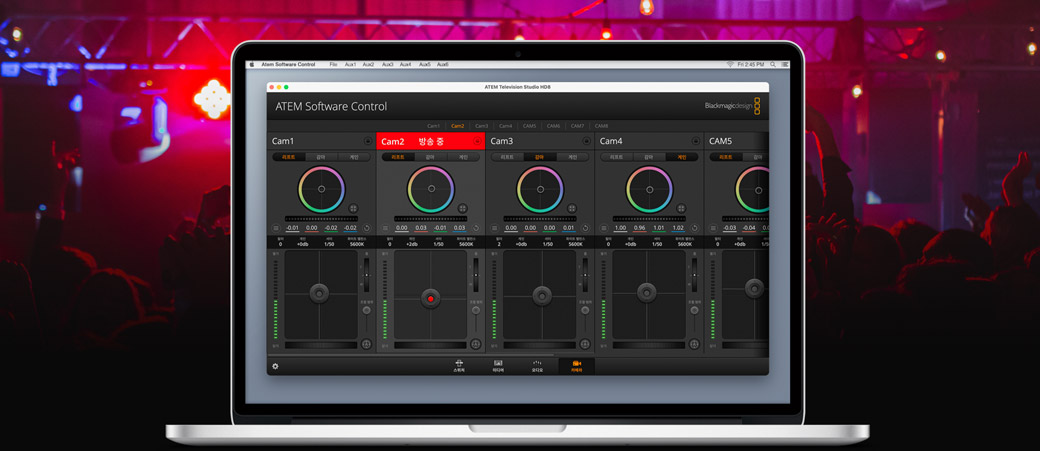Screen dimensions: 1040x451
Task: Click the four-dot button beside Cam2 color wheel
Action: point(463,208)
